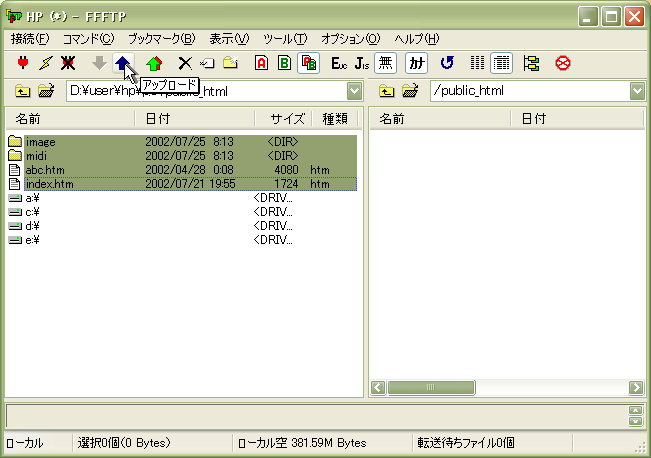Click the Disconnect icon
Screen dimensions: 651x458
pyautogui.click(x=68, y=63)
